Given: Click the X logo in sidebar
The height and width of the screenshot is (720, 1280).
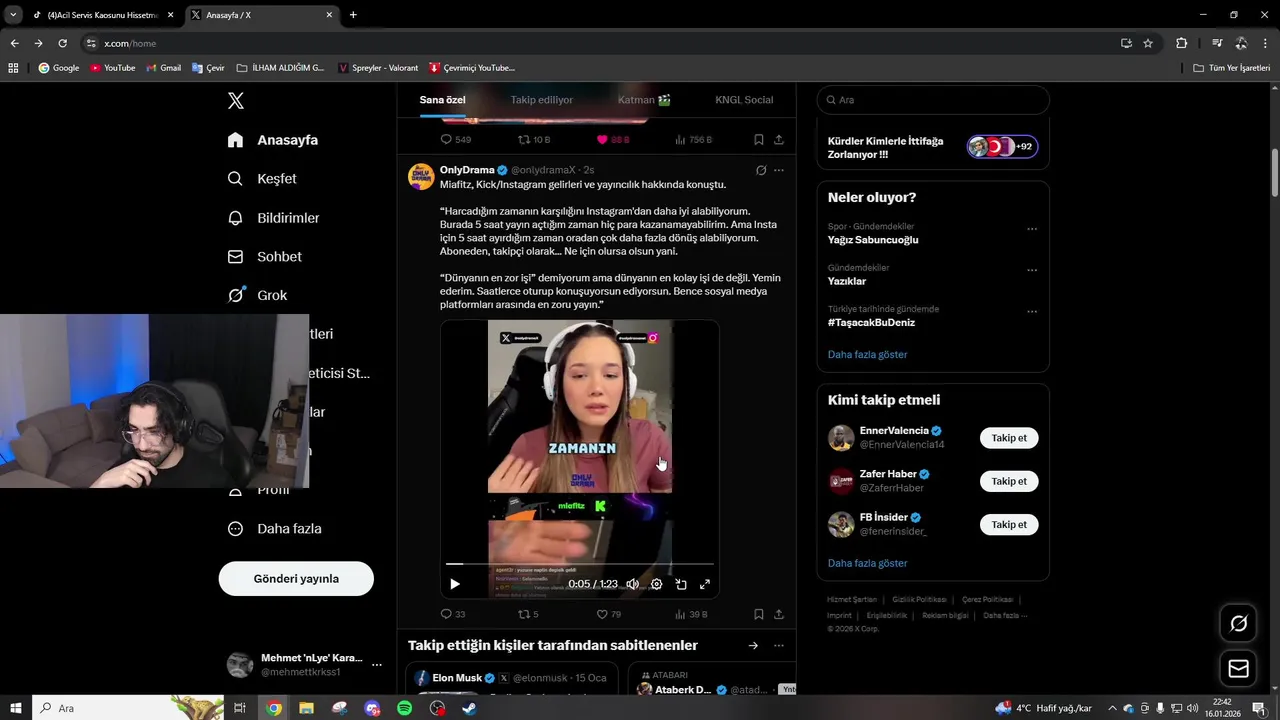Looking at the screenshot, I should pyautogui.click(x=235, y=101).
